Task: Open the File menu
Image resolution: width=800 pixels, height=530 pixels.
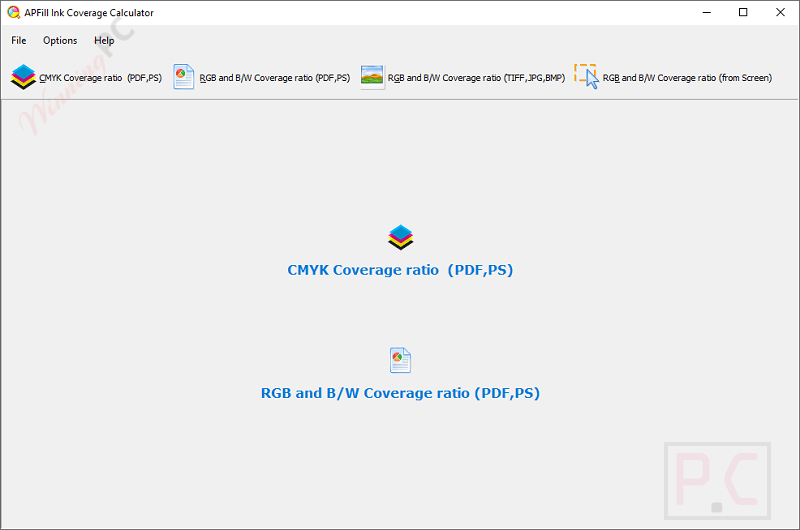Action: pos(19,40)
